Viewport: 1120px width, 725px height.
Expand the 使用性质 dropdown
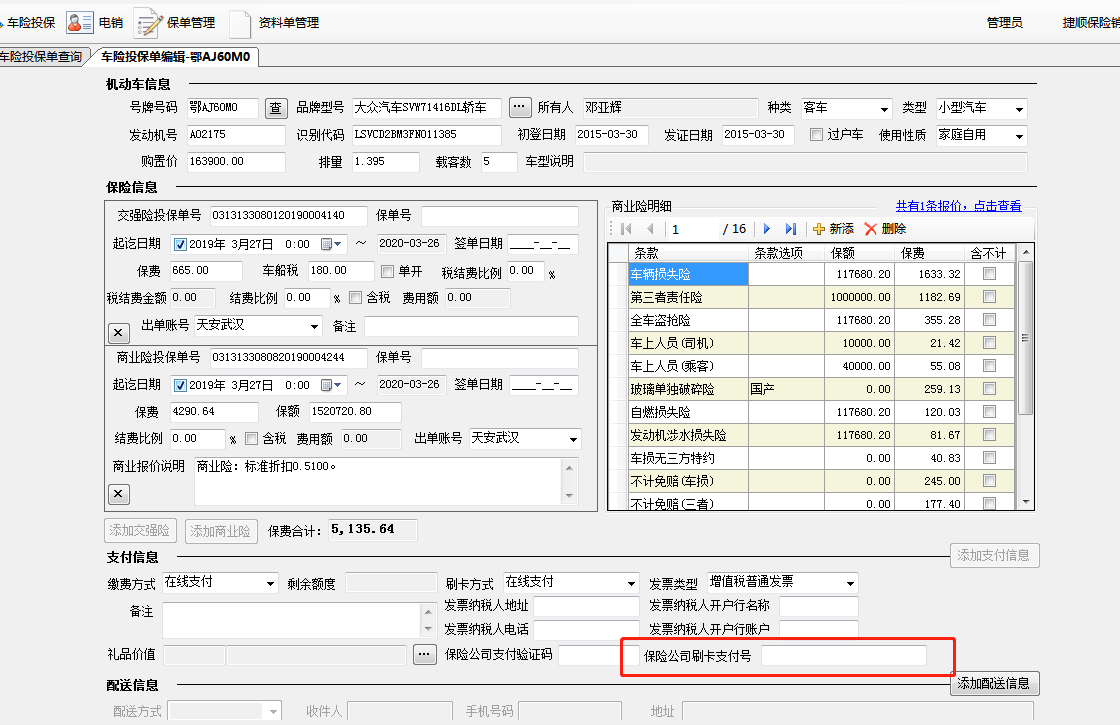[1019, 136]
